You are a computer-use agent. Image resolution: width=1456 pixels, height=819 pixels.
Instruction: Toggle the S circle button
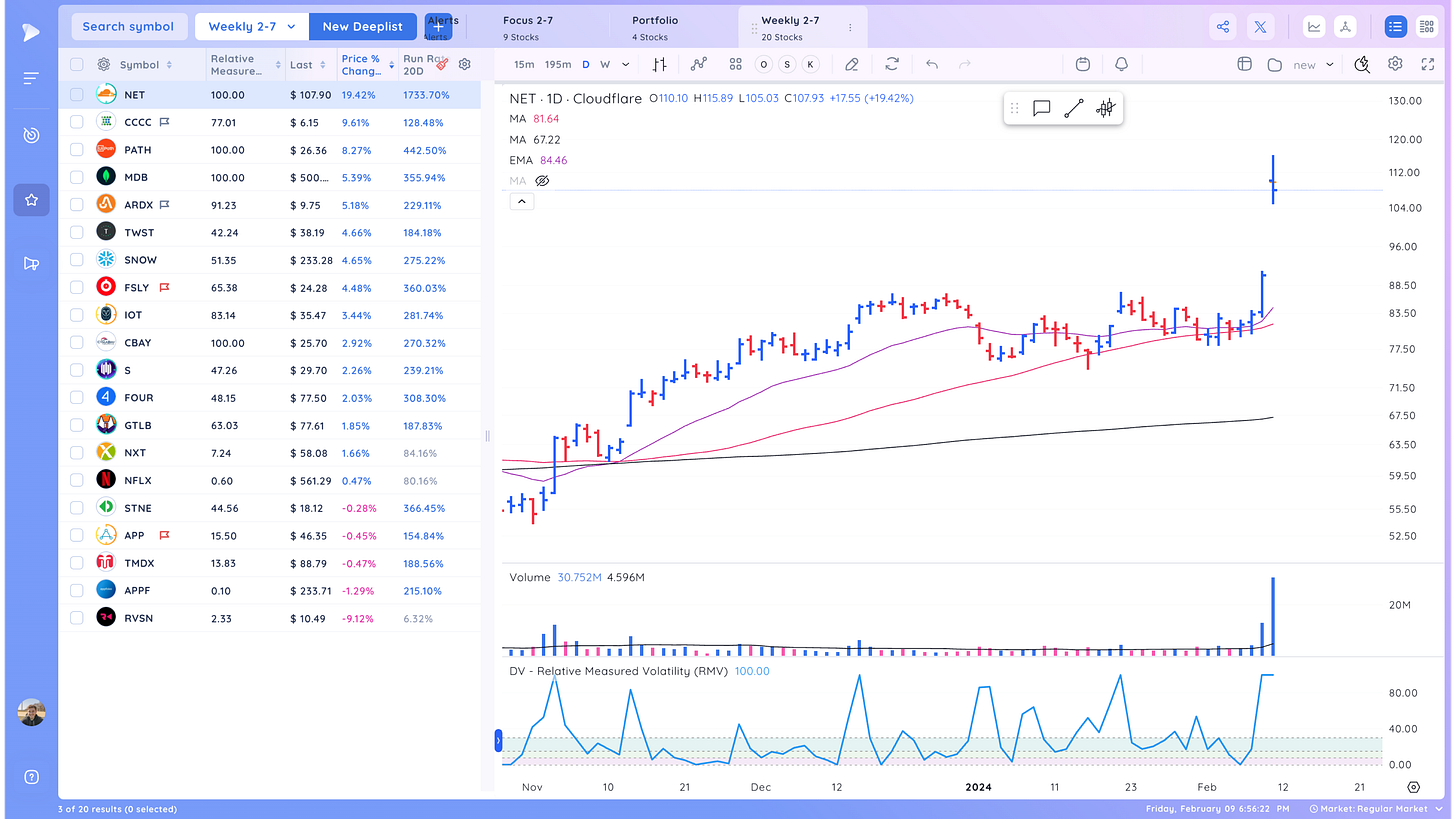(787, 64)
